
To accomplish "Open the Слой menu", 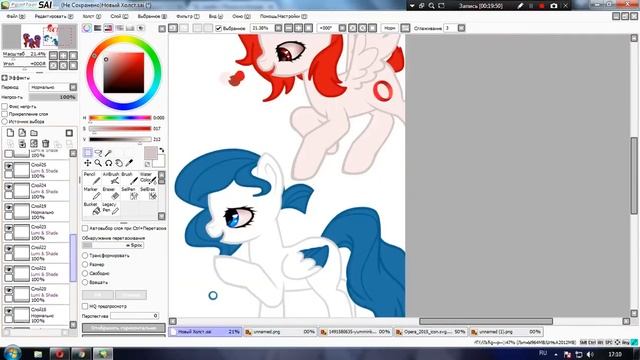I will click(119, 16).
